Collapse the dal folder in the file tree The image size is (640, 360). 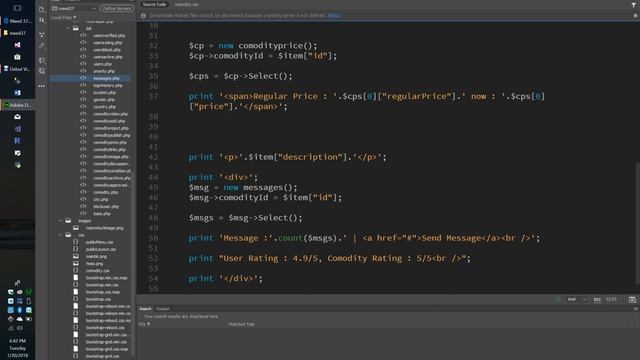click(x=68, y=28)
